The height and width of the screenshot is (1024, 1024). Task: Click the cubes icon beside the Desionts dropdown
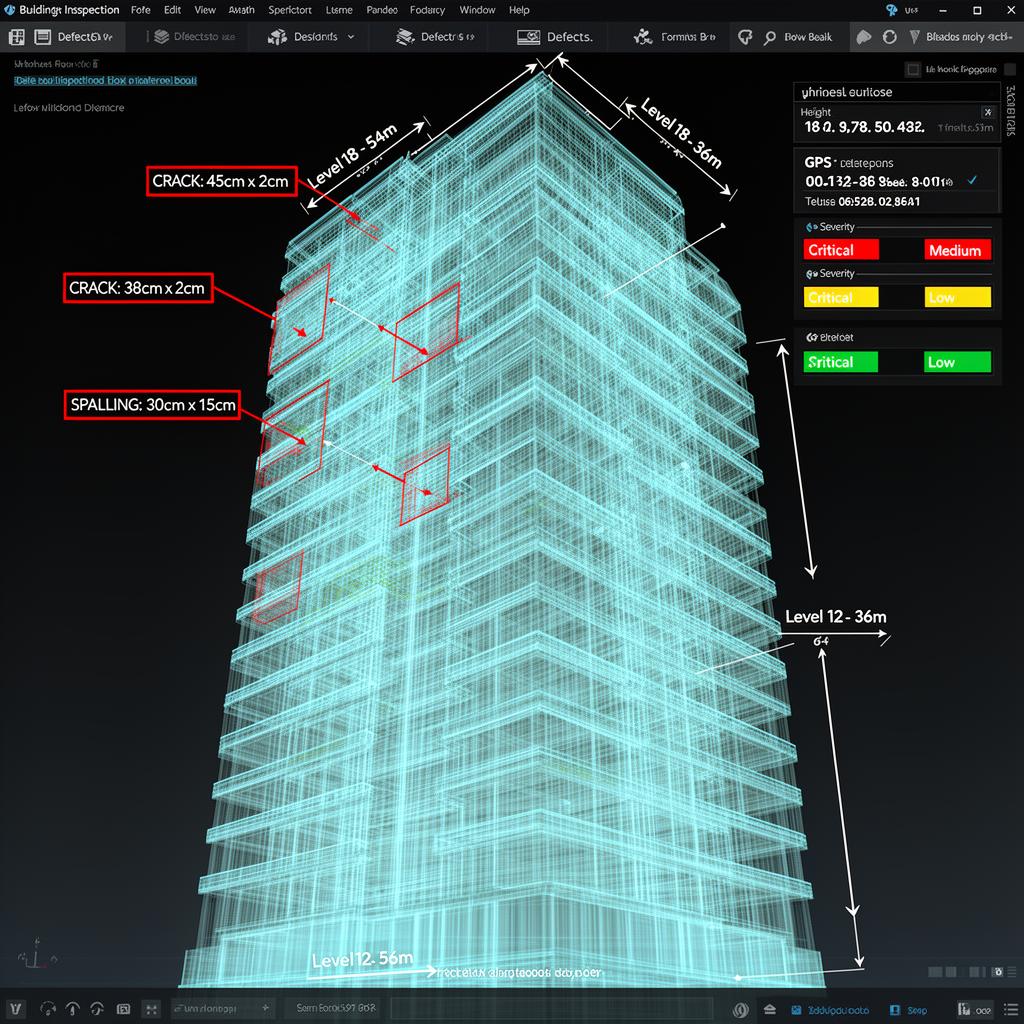pos(278,37)
